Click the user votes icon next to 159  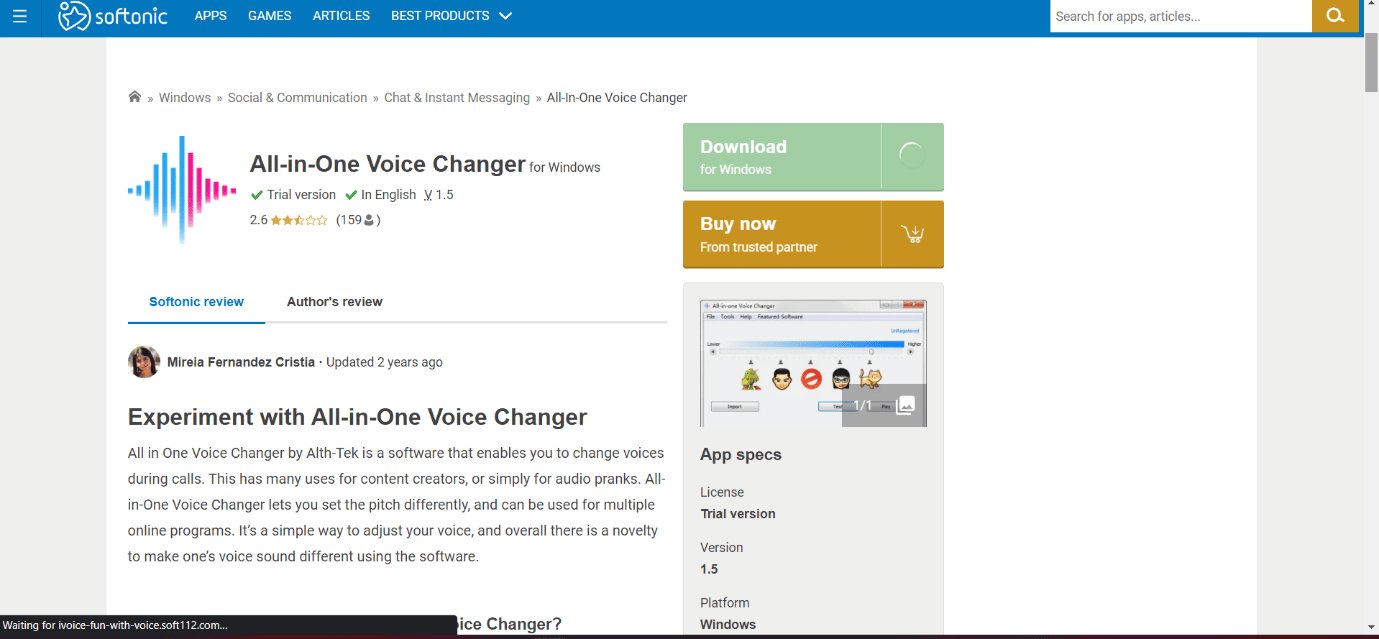click(x=369, y=220)
